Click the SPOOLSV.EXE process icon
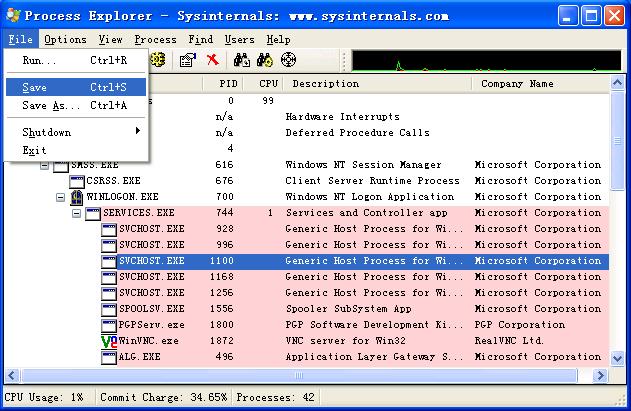631x411 pixels. coord(109,309)
